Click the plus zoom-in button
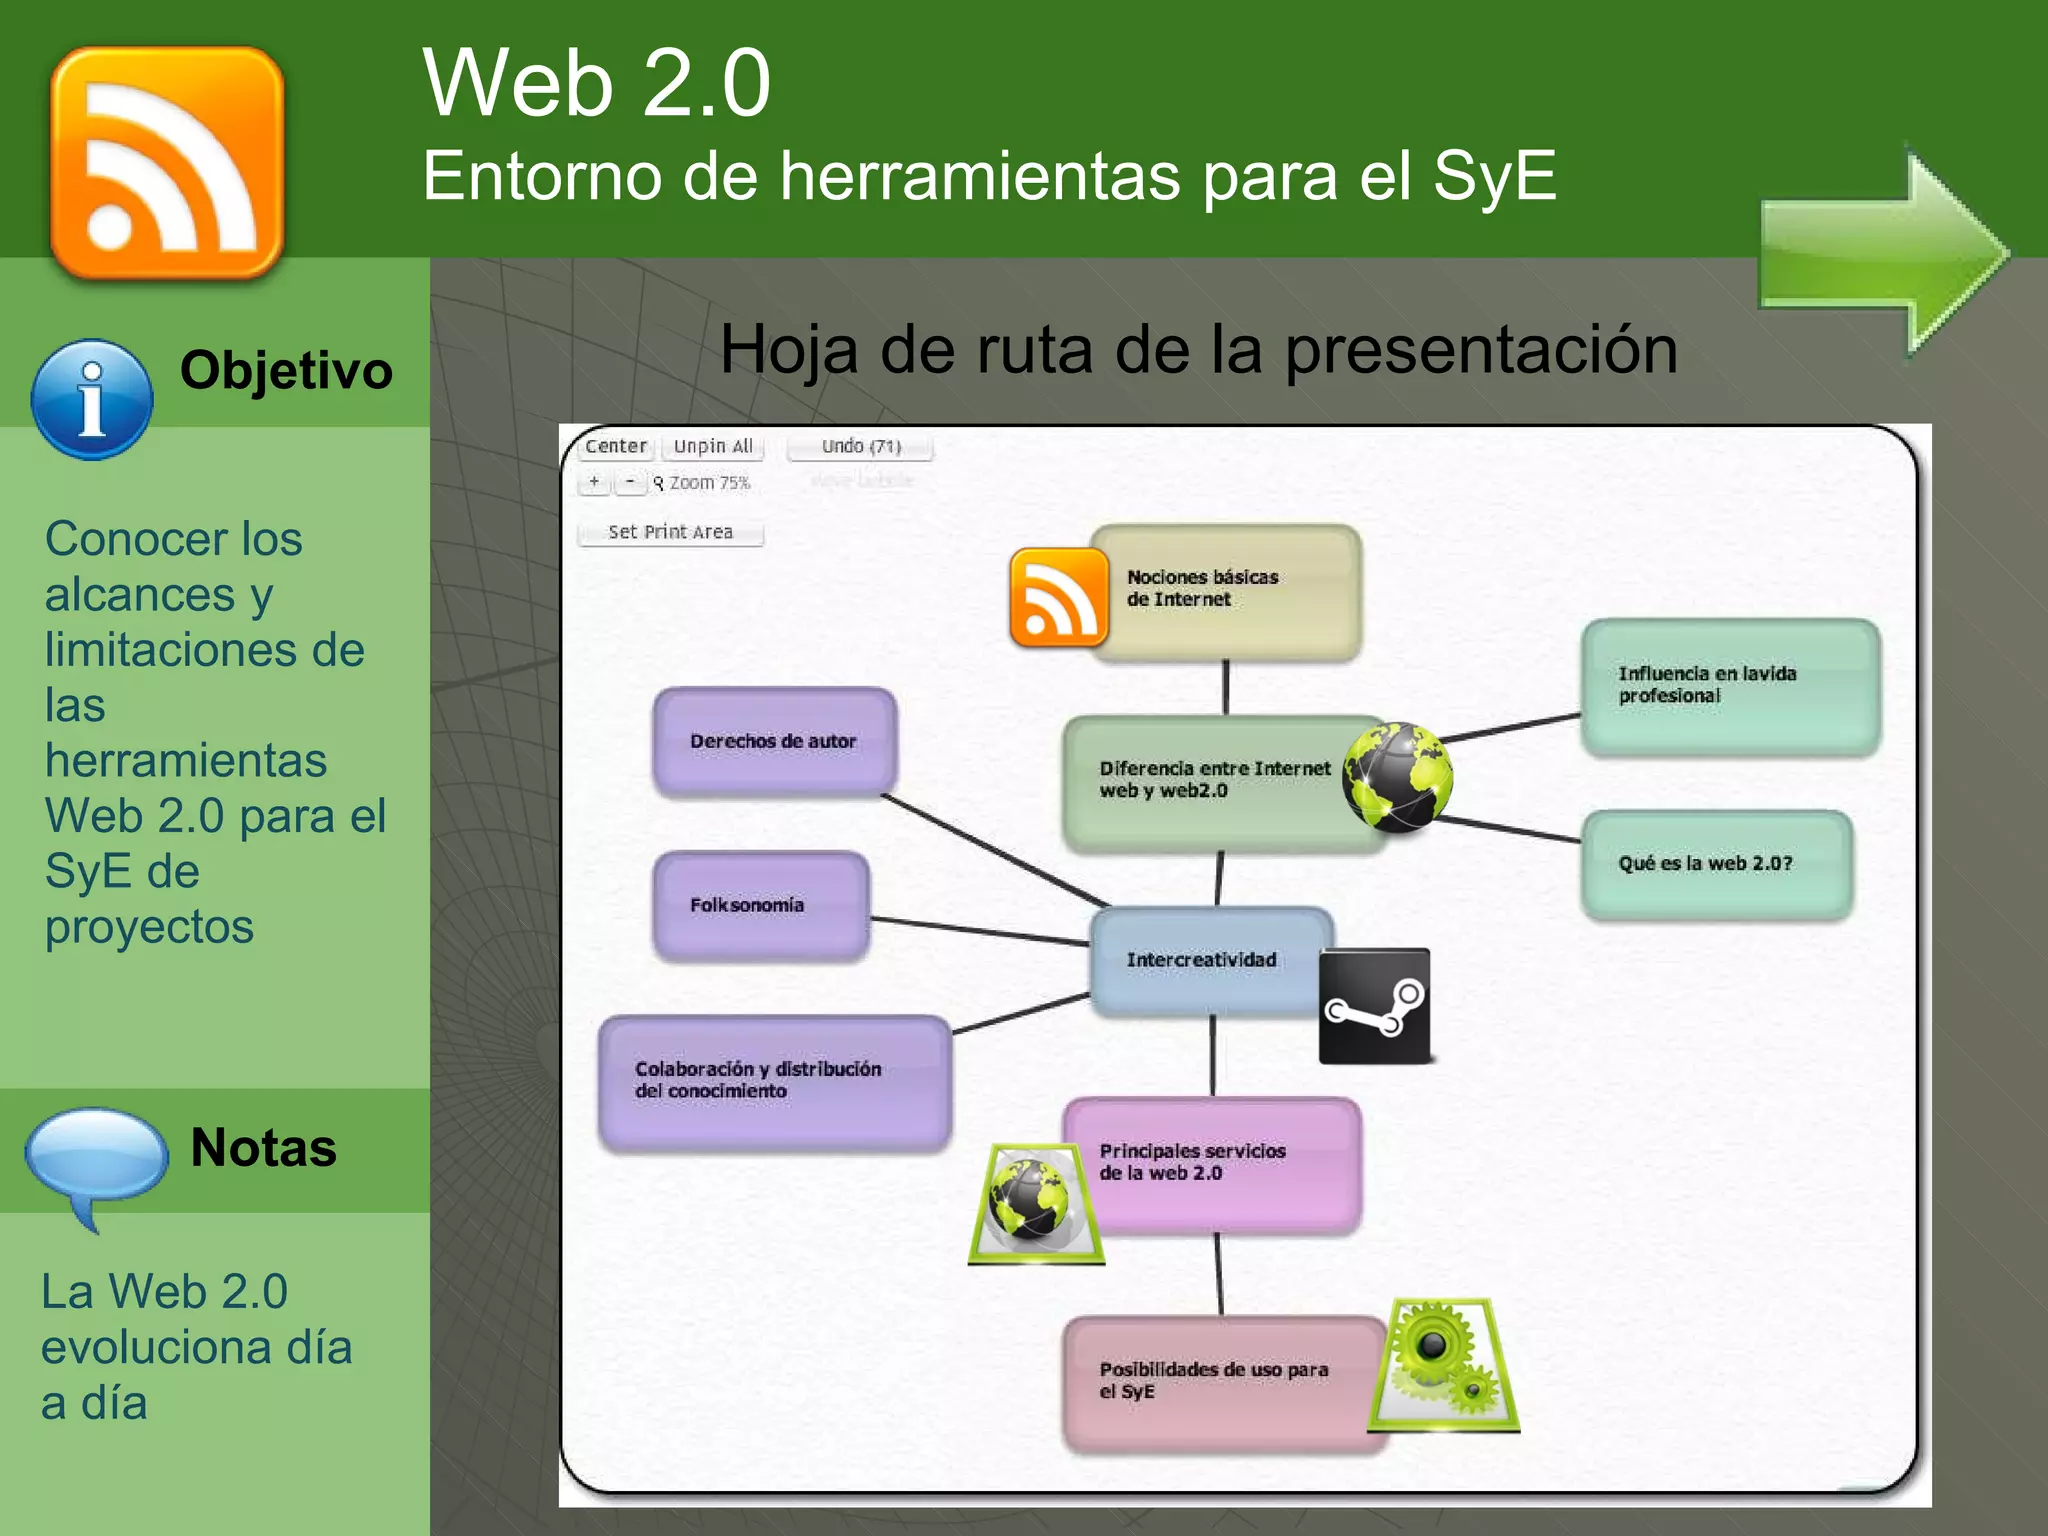 pos(594,482)
